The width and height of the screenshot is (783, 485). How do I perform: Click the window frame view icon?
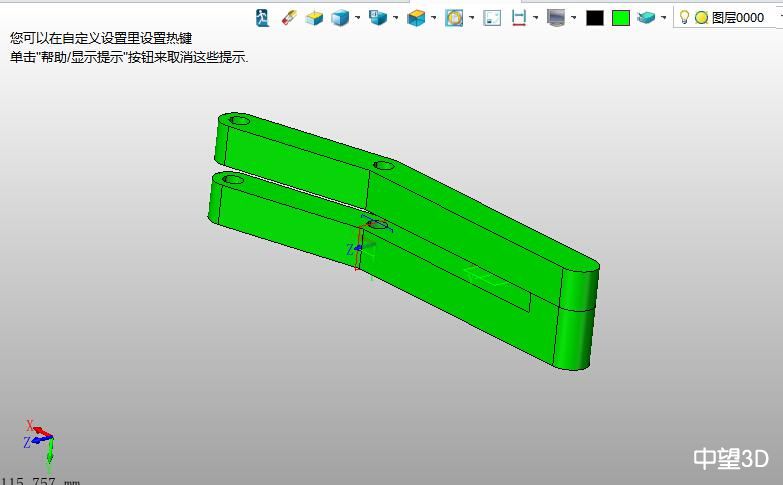click(492, 17)
